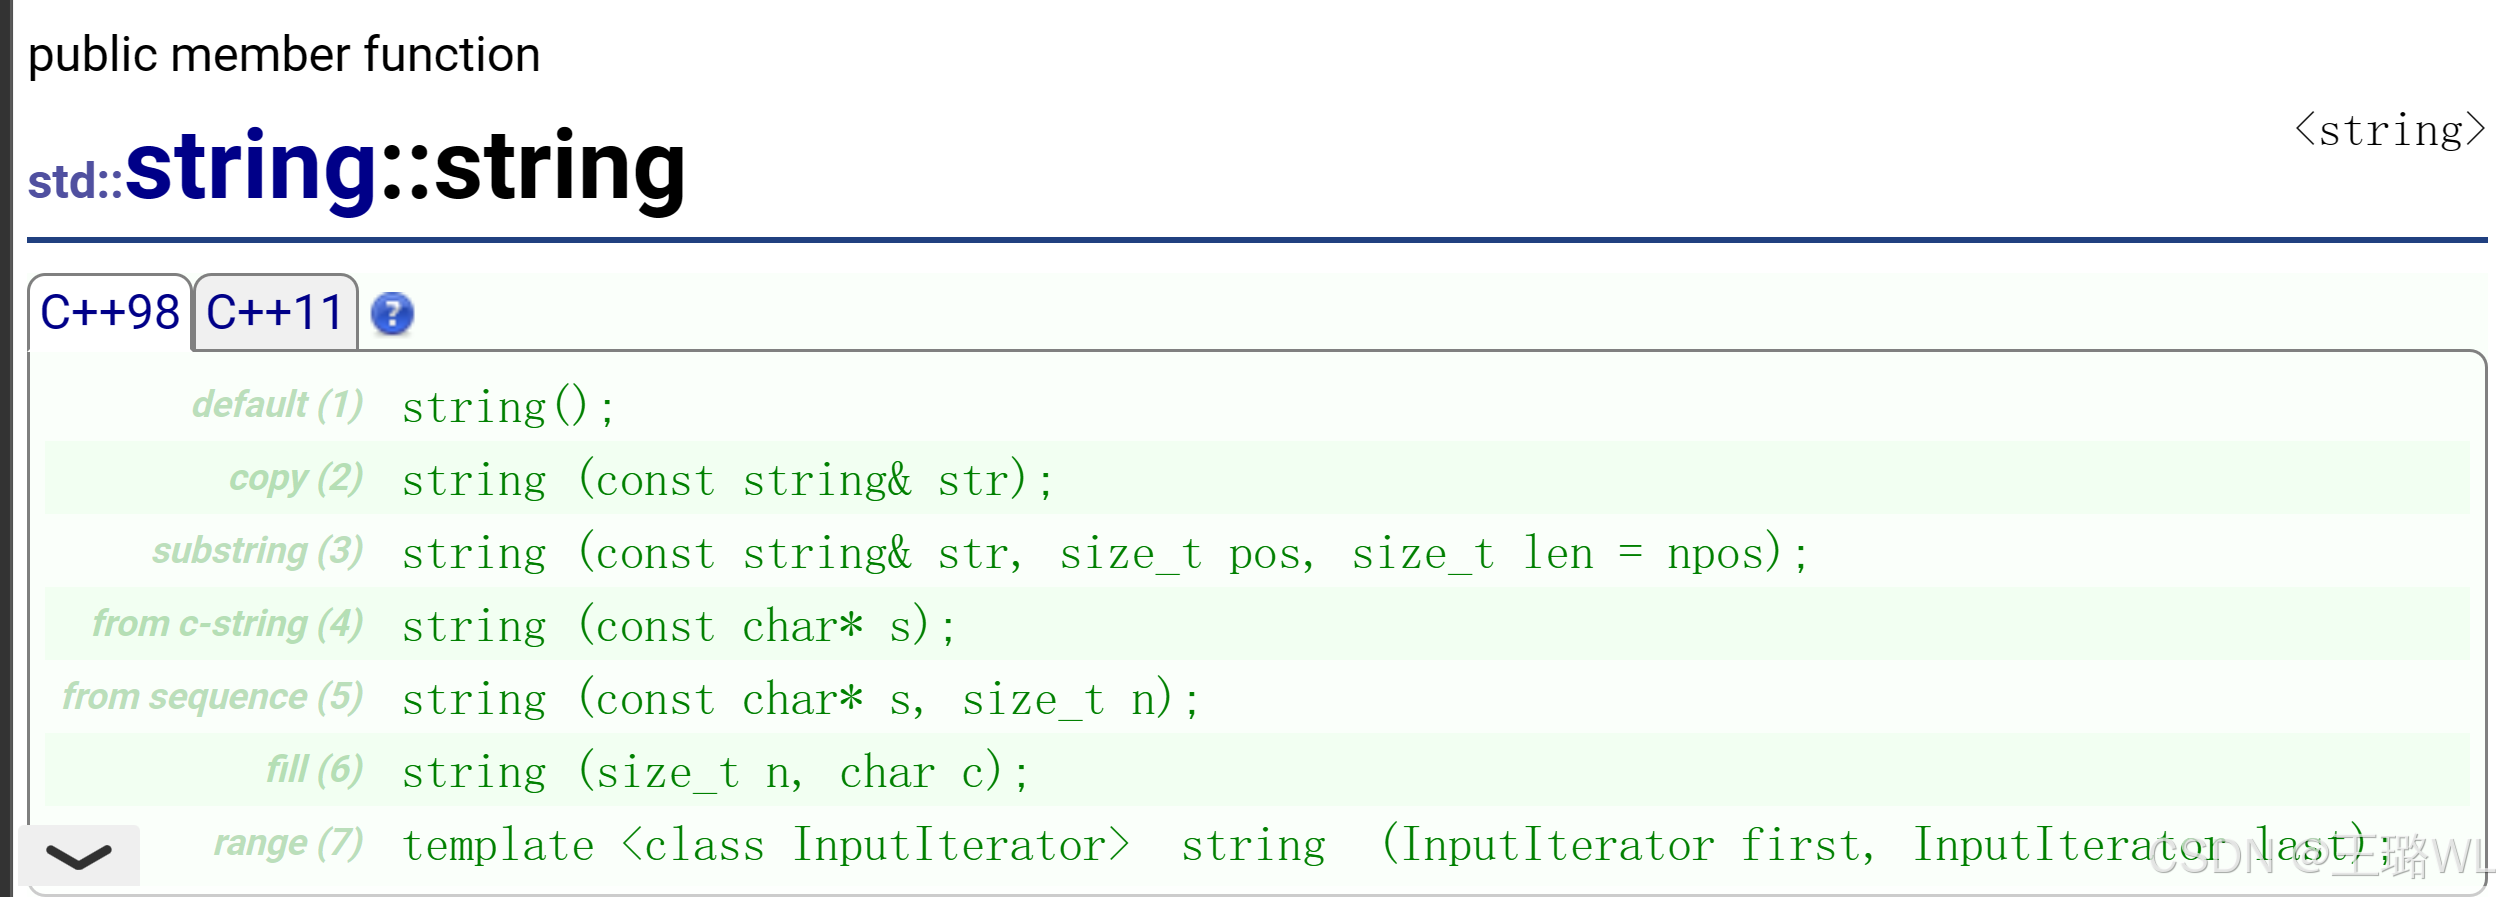This screenshot has width=2500, height=897.
Task: Click the string (const string& str); signature
Action: [x=728, y=480]
